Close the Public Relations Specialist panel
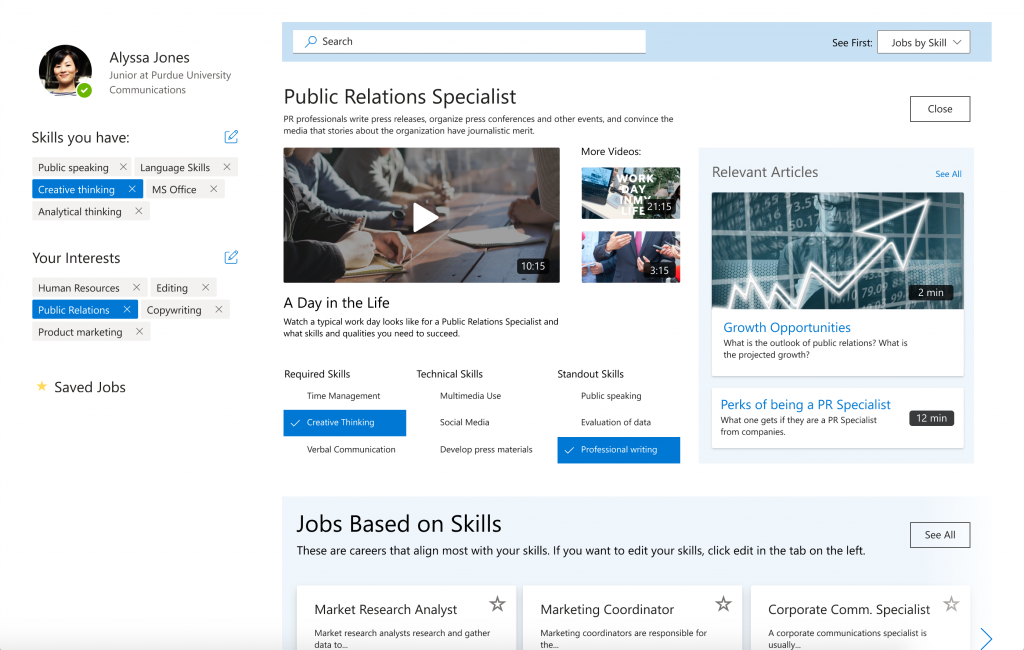The image size is (1024, 650). [x=939, y=109]
